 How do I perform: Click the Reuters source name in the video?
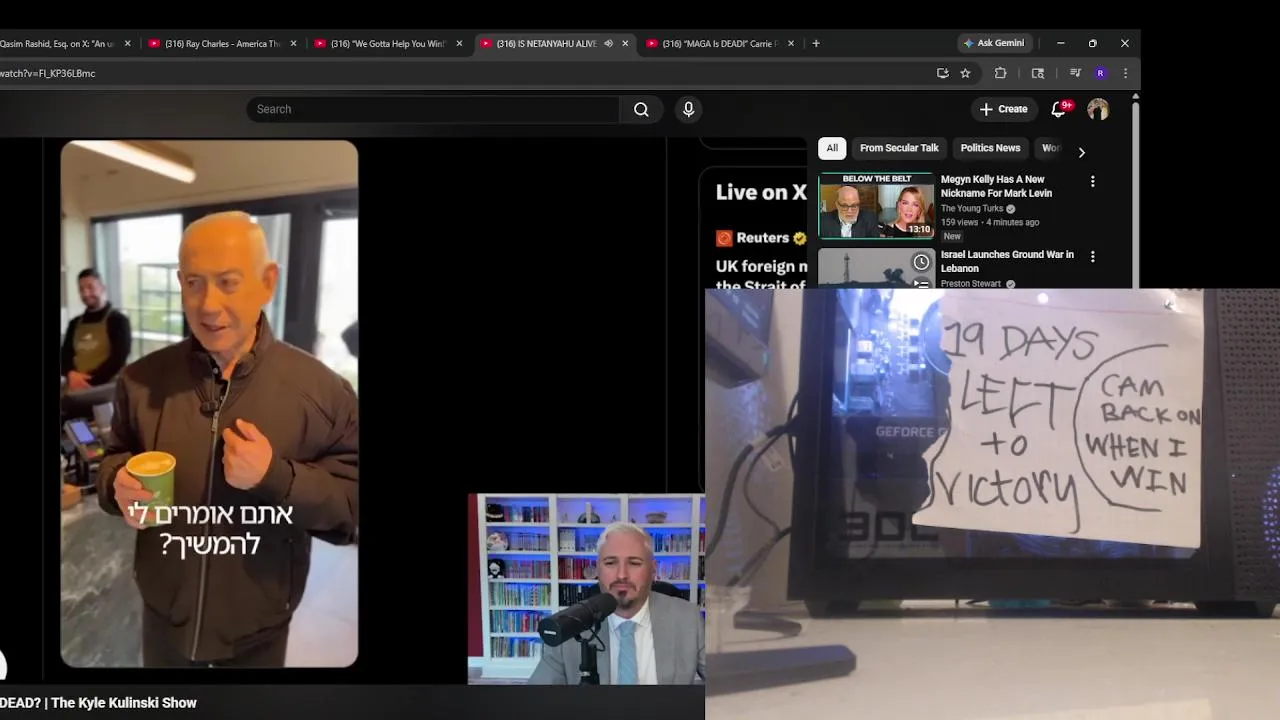coord(762,238)
